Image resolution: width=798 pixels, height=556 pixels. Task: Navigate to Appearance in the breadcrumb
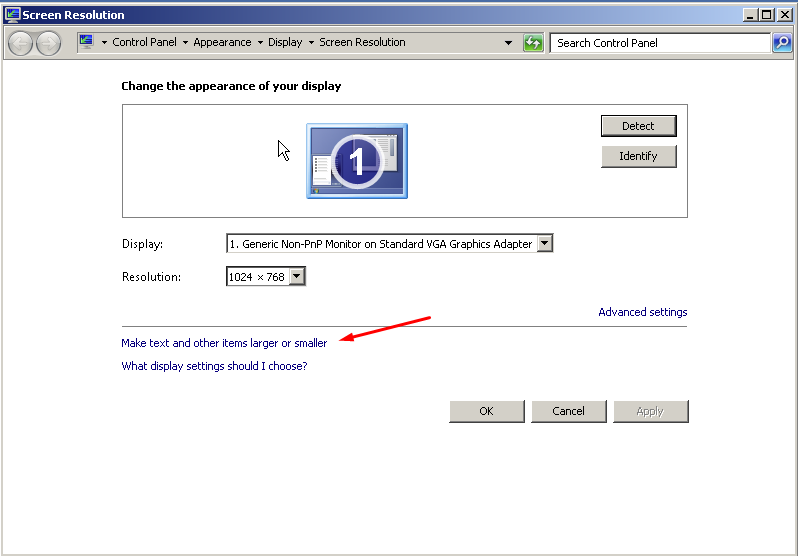pos(222,43)
